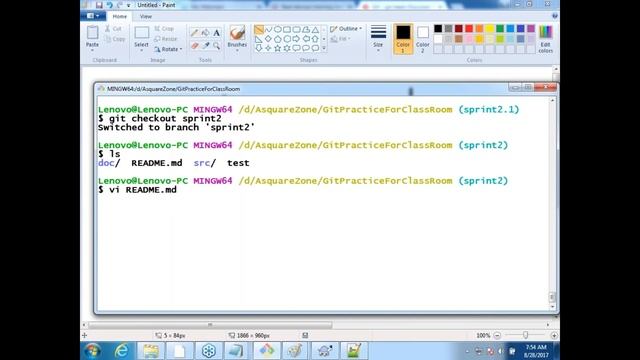The width and height of the screenshot is (640, 360).
Task: Open Paint Help question mark icon
Action: click(x=555, y=16)
